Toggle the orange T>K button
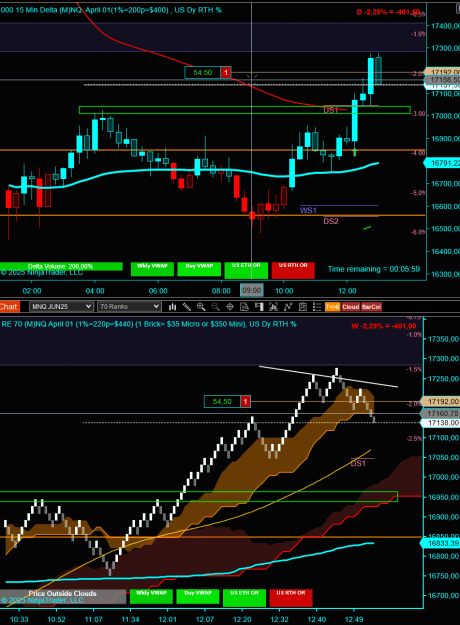This screenshot has width=460, height=625. click(332, 307)
